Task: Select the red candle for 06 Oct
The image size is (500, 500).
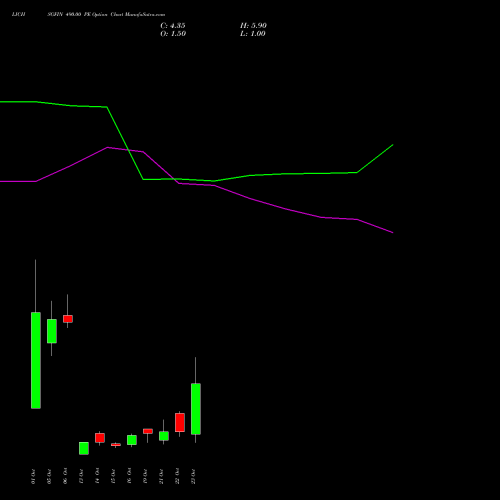Action: 68,319
